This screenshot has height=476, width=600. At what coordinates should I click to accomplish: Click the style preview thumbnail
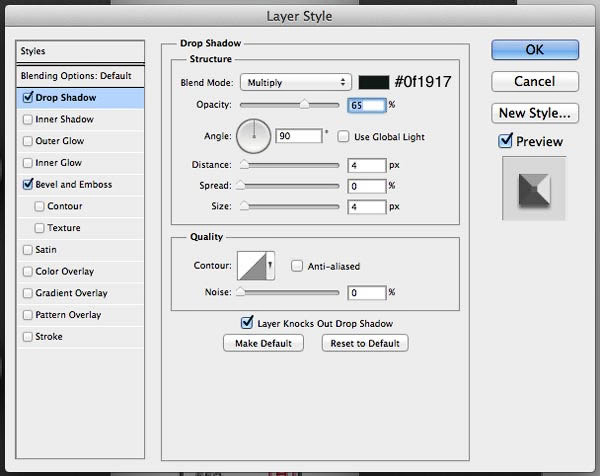(x=534, y=188)
